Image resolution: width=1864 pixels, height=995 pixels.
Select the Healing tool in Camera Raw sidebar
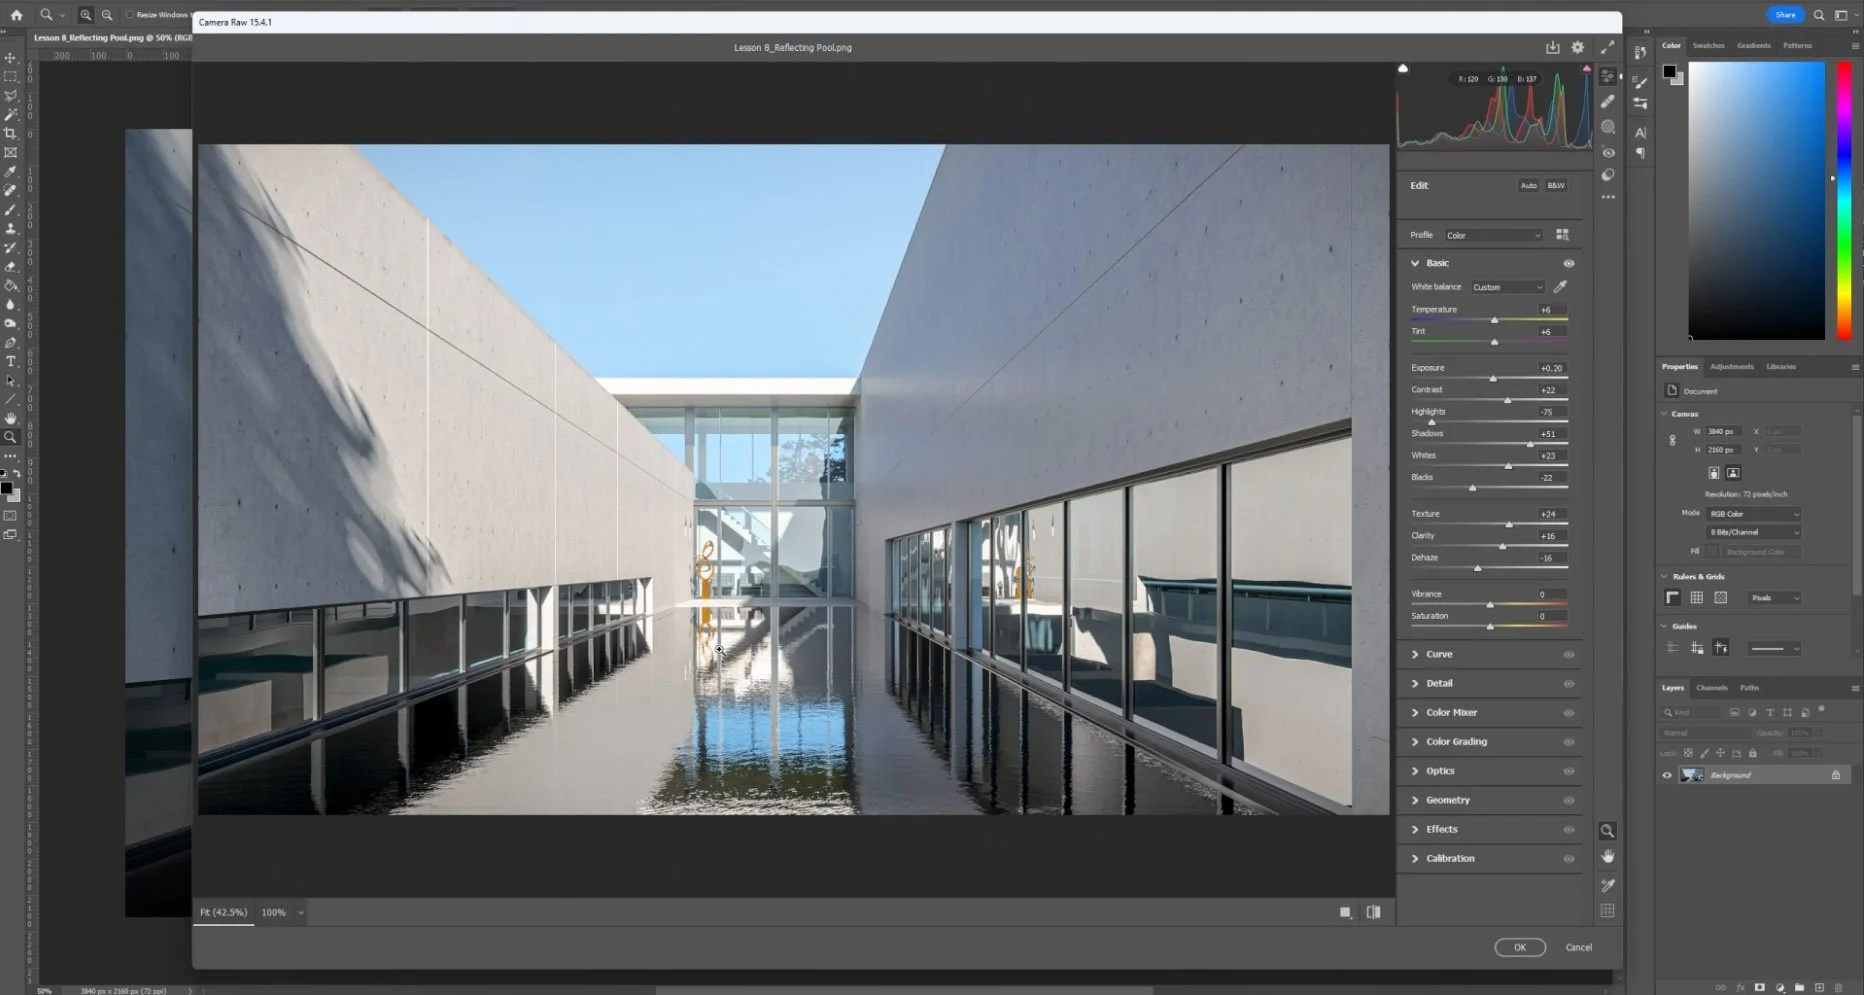pos(1608,101)
